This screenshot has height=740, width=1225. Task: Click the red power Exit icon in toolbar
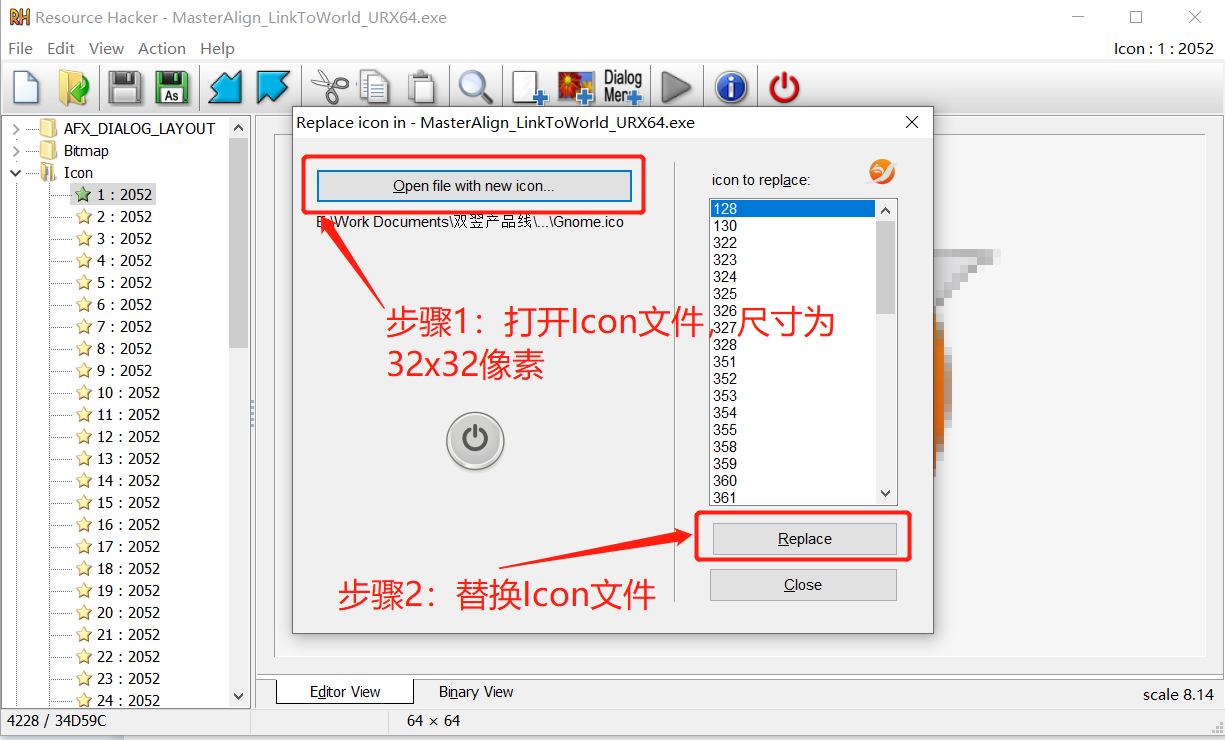(x=784, y=87)
